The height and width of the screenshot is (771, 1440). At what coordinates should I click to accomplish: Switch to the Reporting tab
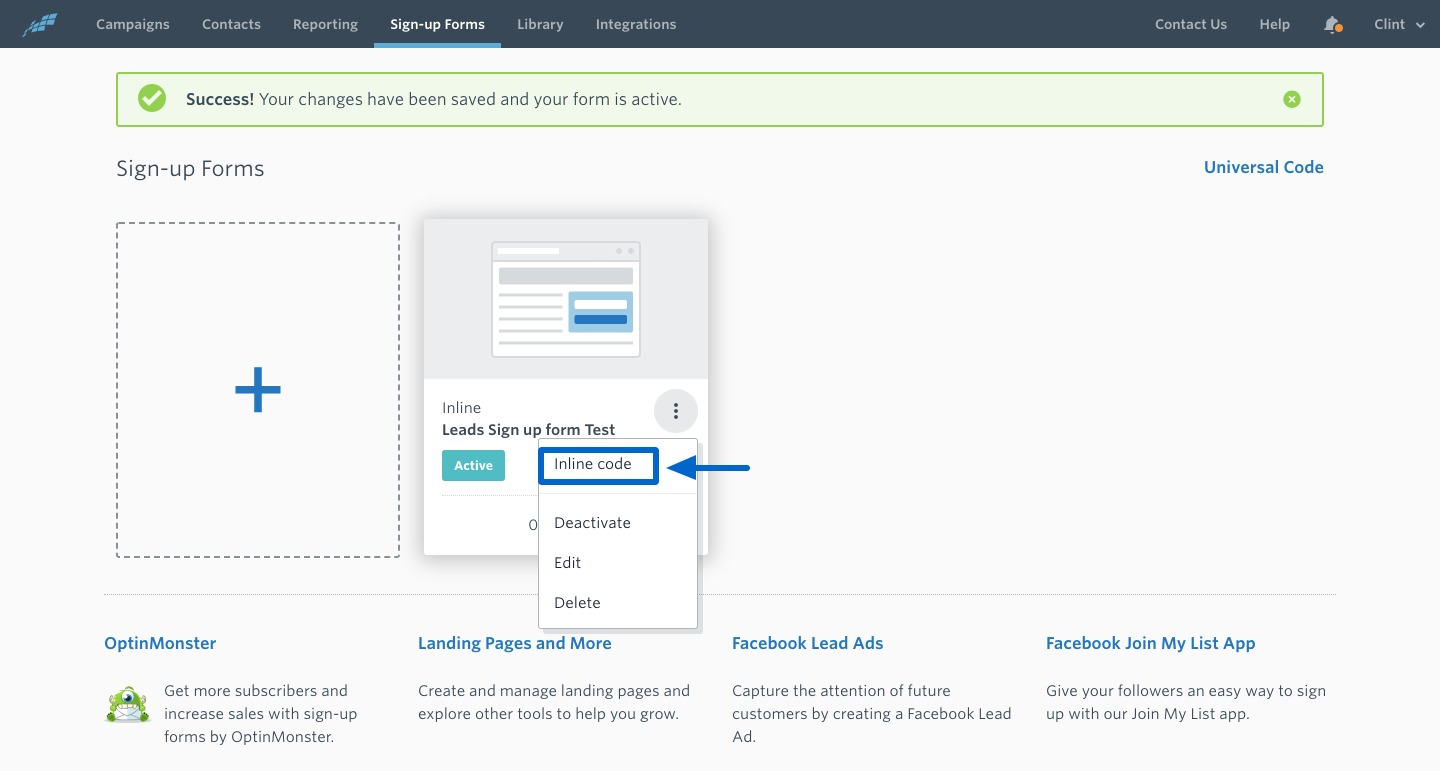pos(325,24)
